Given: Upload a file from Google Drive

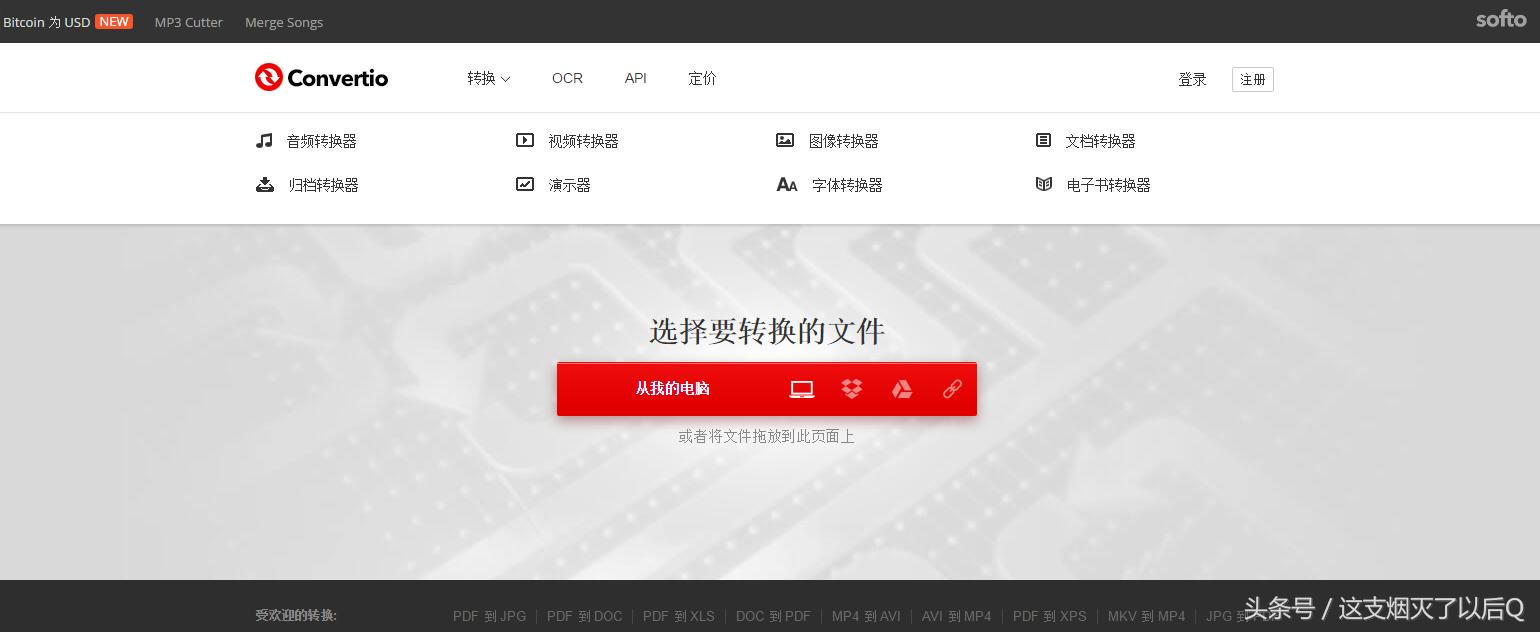Looking at the screenshot, I should [x=901, y=389].
